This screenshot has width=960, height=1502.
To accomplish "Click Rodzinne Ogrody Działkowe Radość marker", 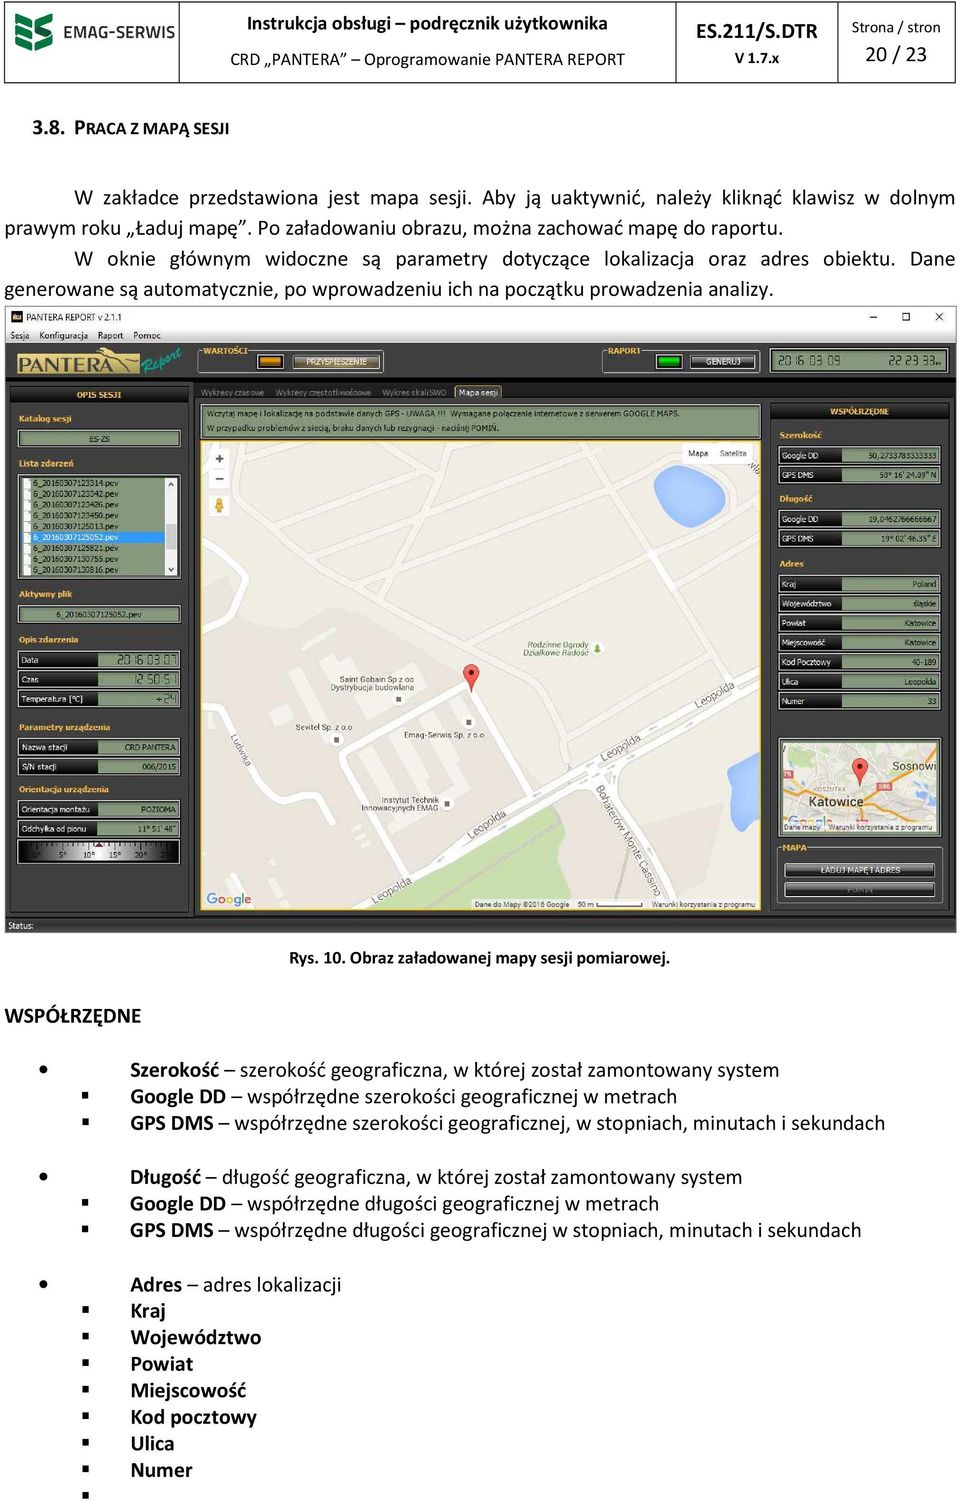I will (597, 648).
